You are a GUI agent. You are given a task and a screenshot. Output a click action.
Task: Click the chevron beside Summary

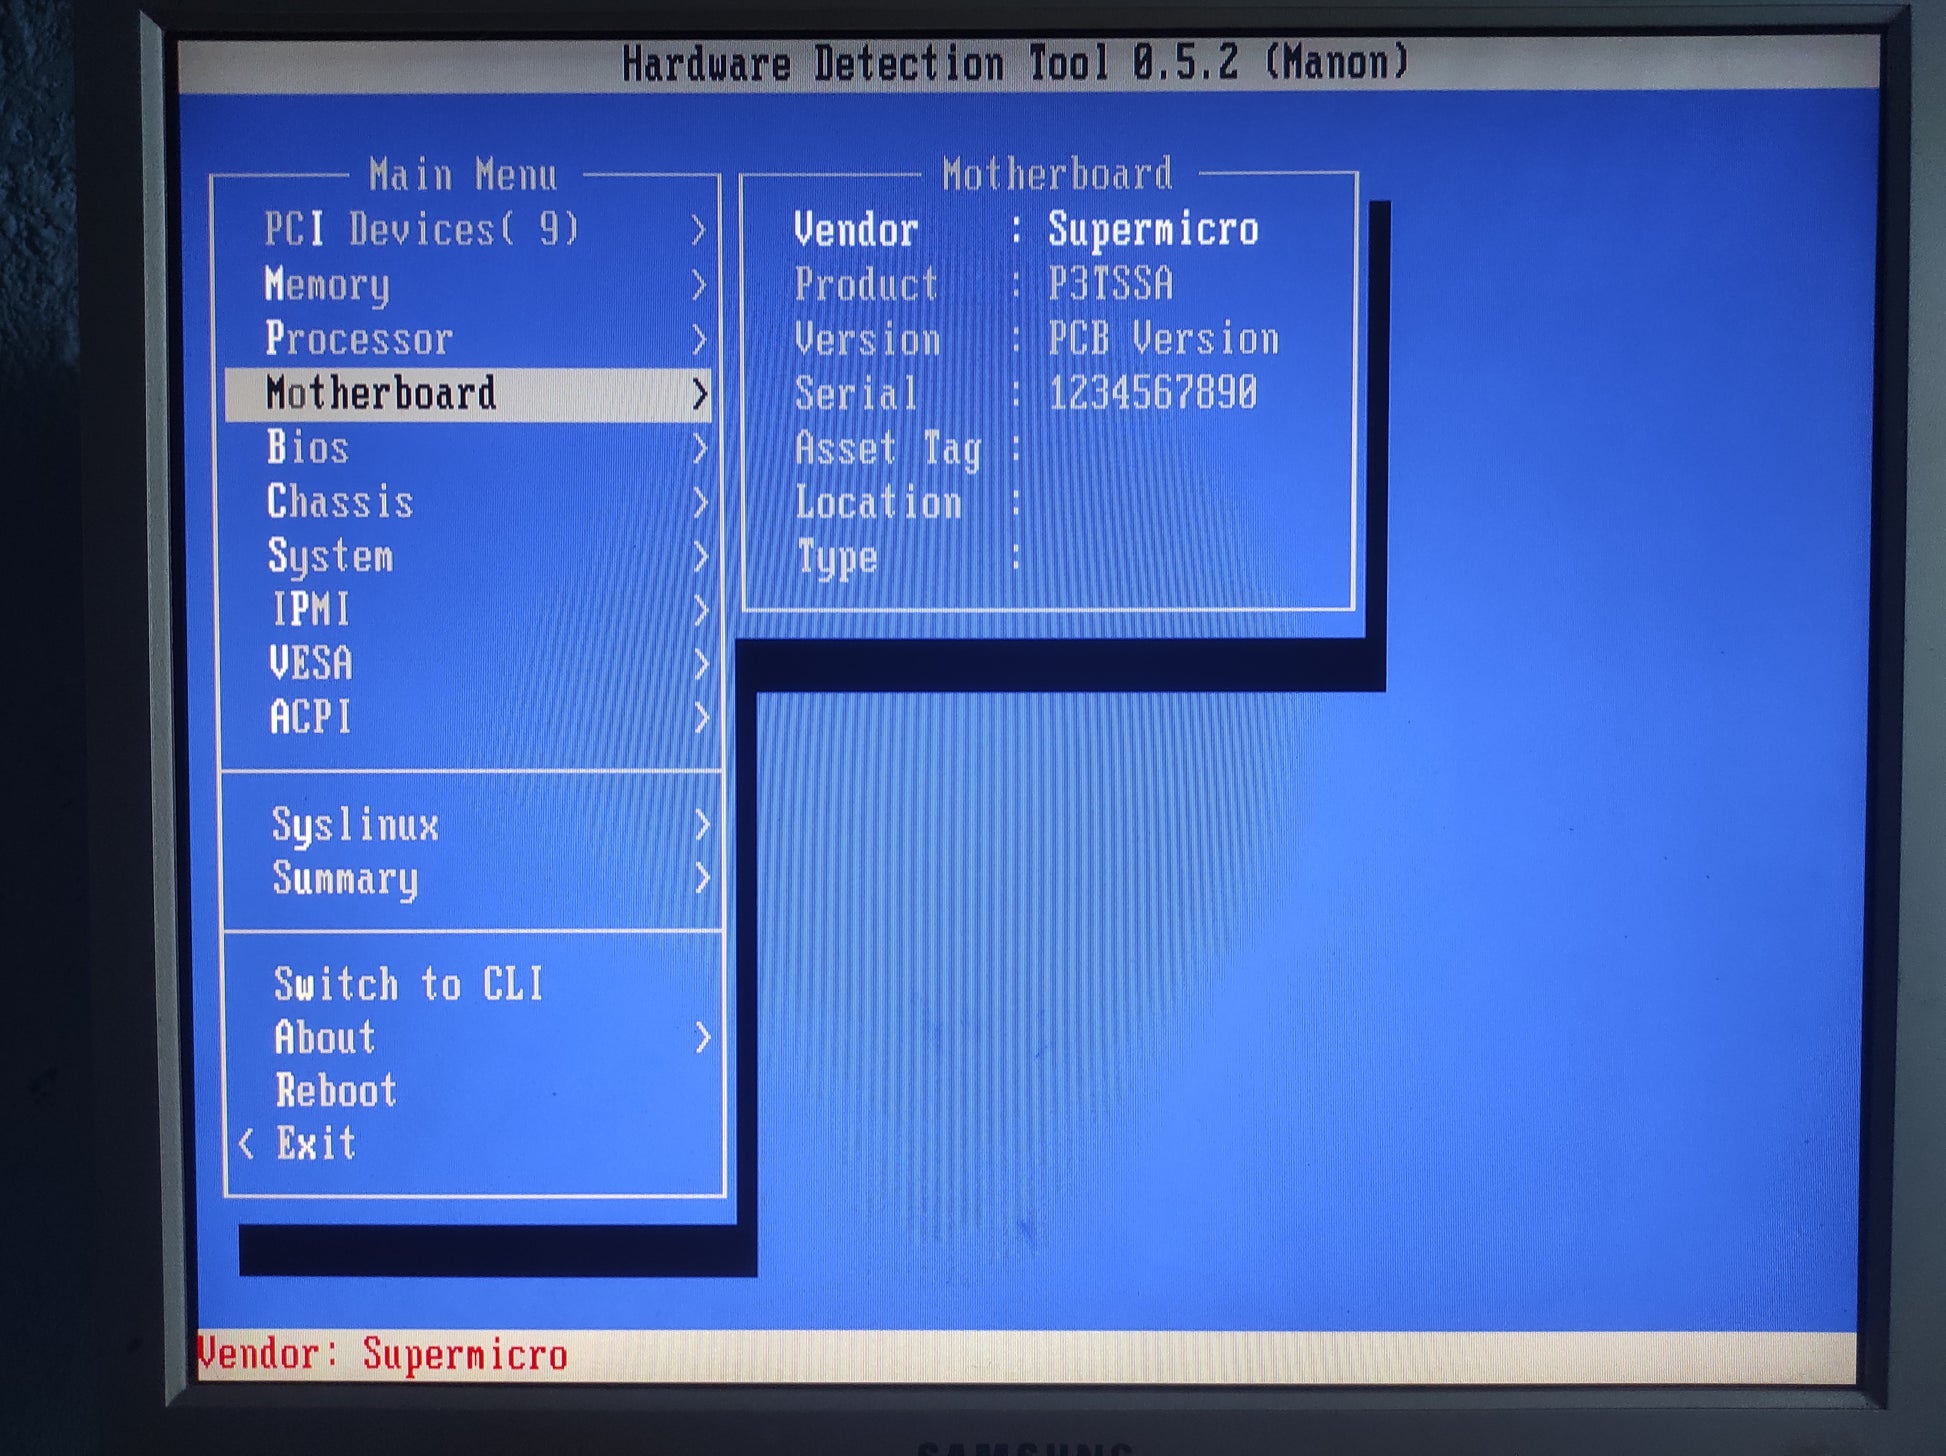click(x=702, y=879)
